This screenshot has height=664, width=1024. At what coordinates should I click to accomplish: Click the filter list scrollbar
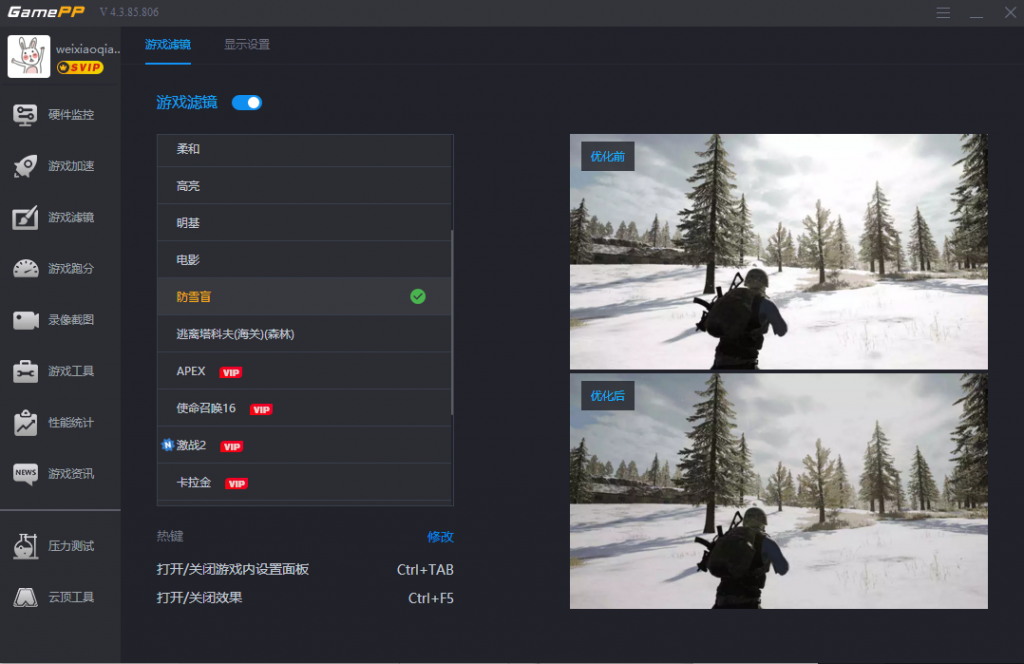pyautogui.click(x=452, y=322)
